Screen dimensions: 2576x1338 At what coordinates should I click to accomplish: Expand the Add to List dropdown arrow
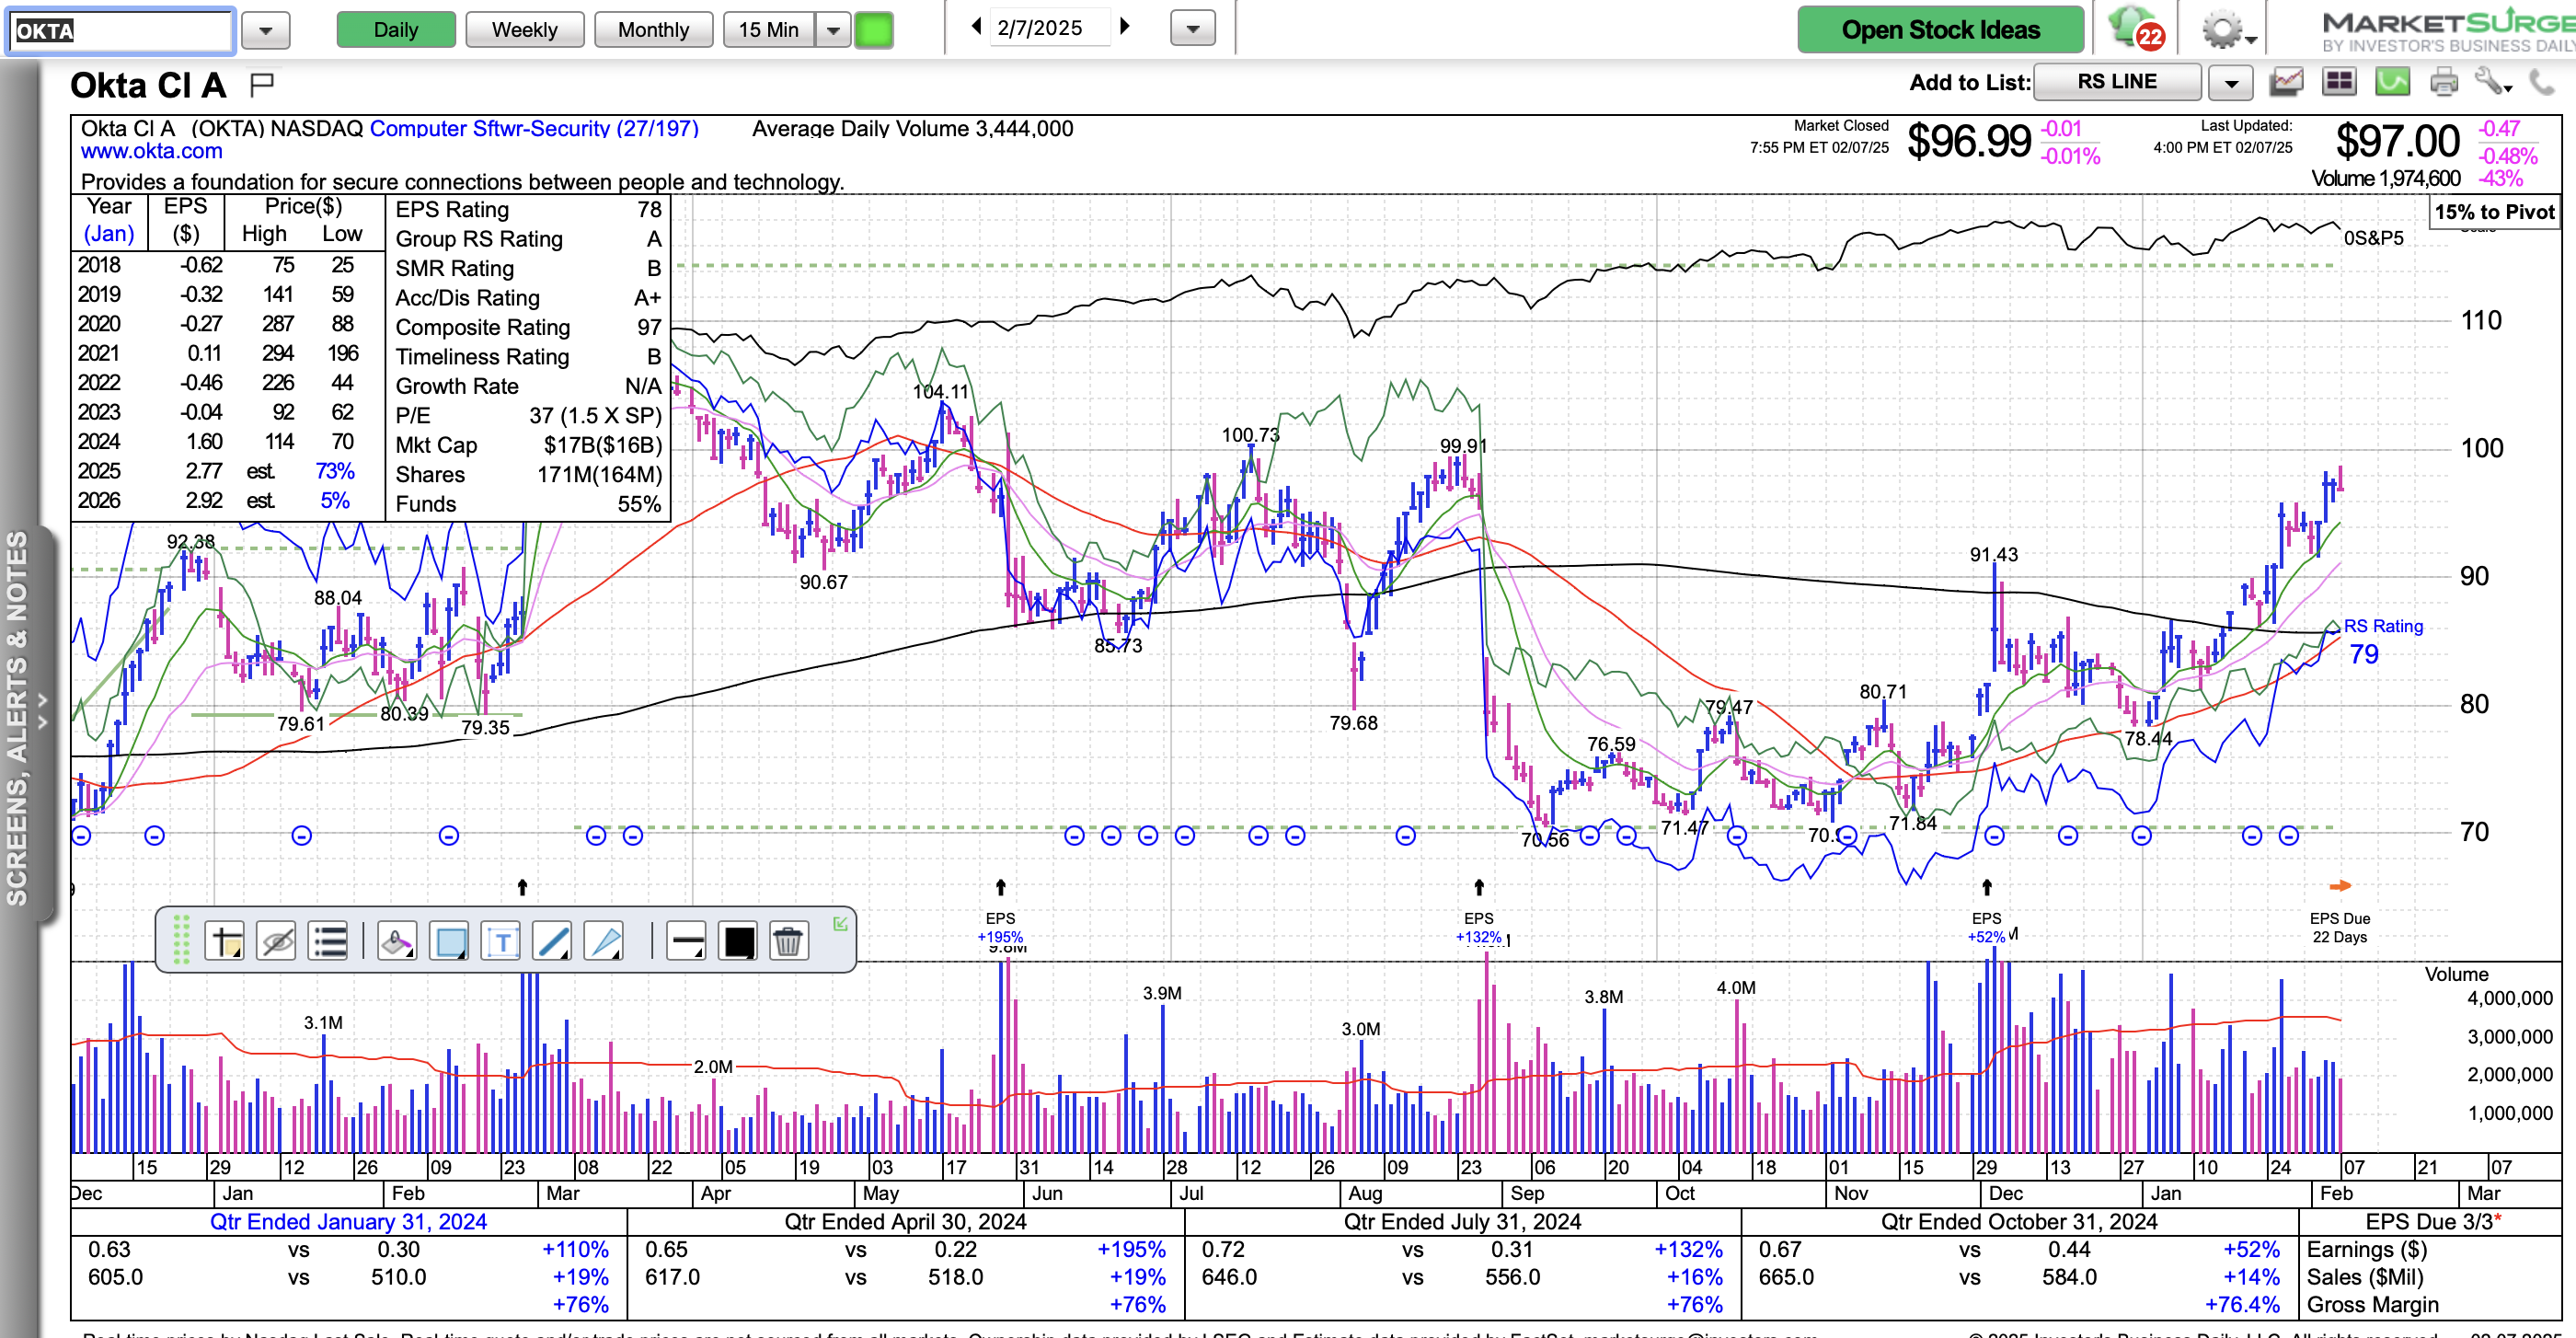[2231, 83]
